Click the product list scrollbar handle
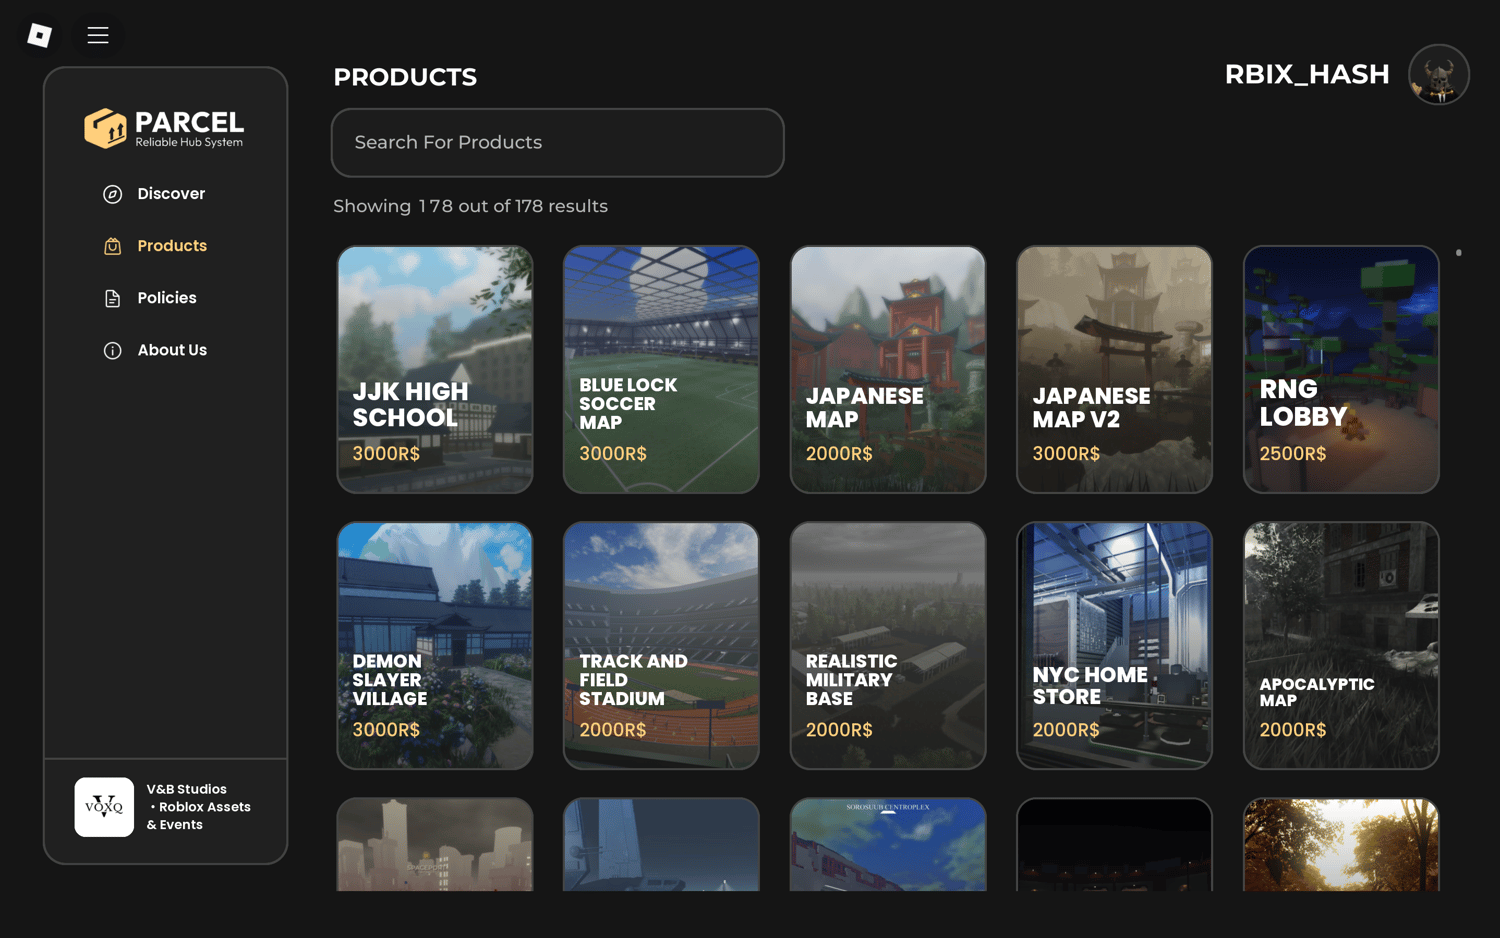1500x938 pixels. [x=1459, y=253]
